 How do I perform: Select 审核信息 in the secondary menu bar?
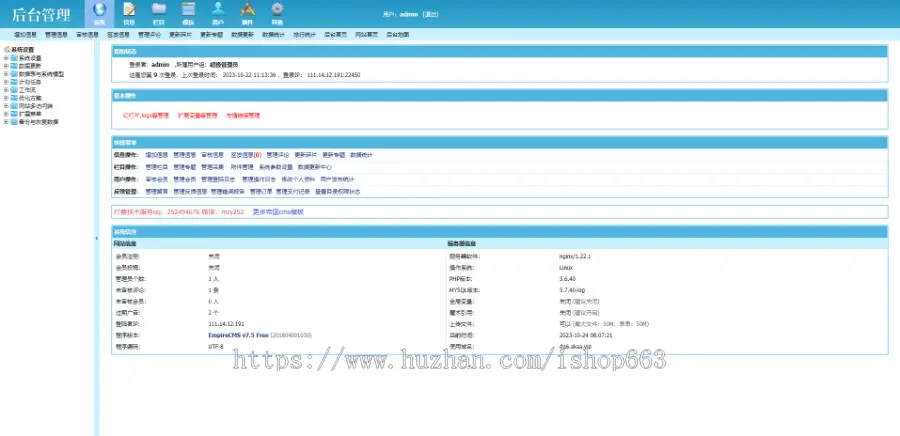point(87,35)
